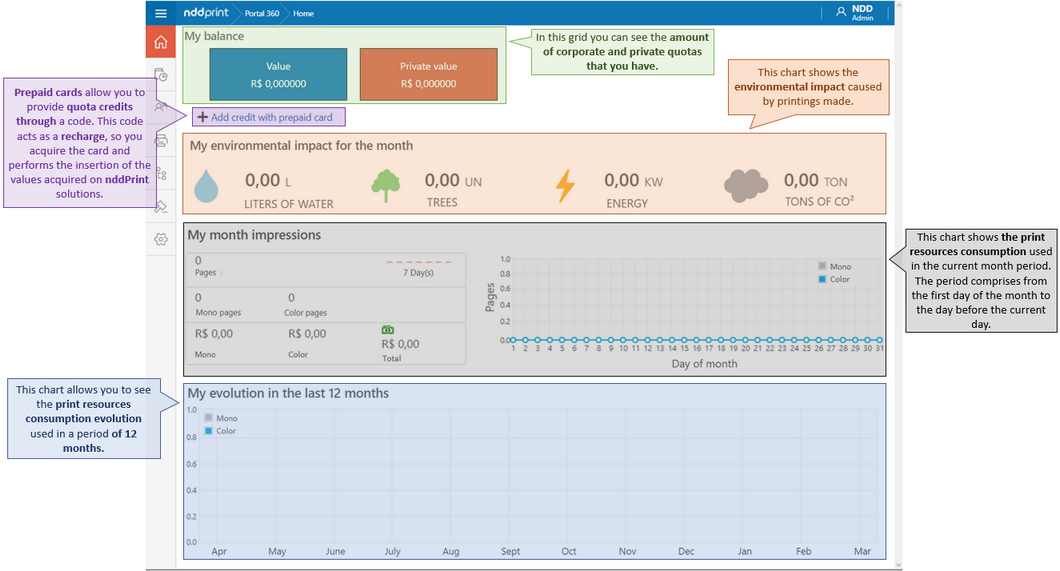Click the hierarchy tree icon in sidebar

[x=160, y=174]
